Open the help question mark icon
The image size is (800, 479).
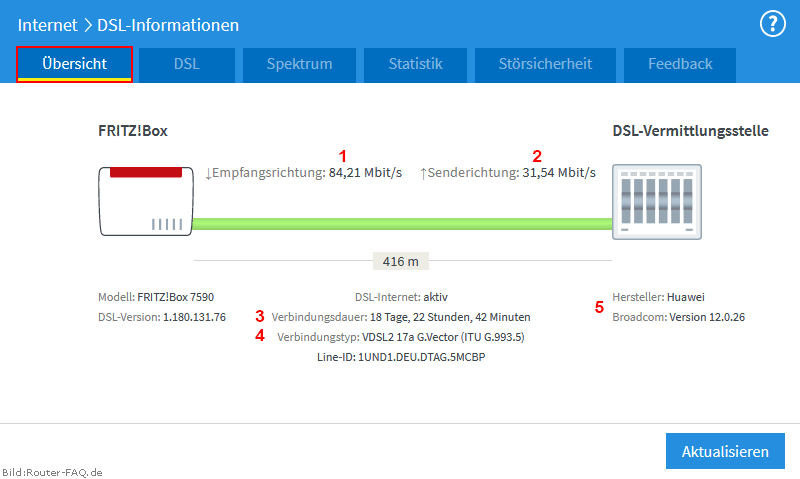click(x=773, y=23)
